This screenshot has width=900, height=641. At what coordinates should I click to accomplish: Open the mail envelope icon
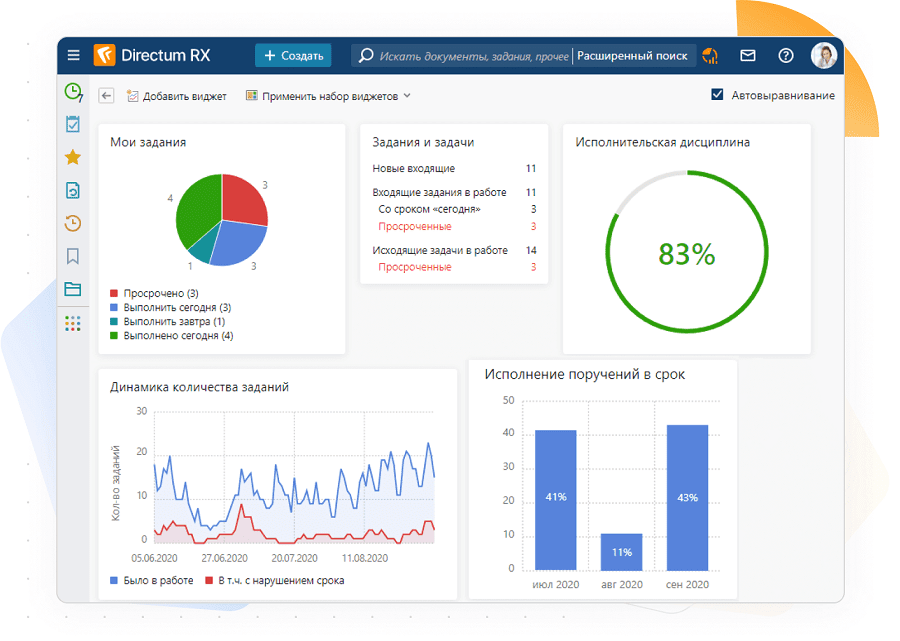[x=748, y=56]
